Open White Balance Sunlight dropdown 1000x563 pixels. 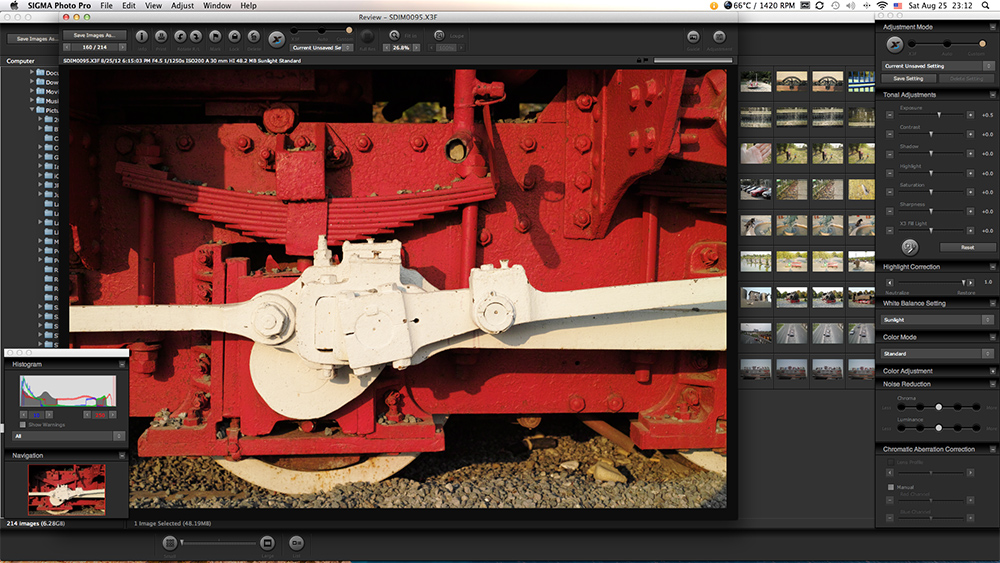pos(938,319)
